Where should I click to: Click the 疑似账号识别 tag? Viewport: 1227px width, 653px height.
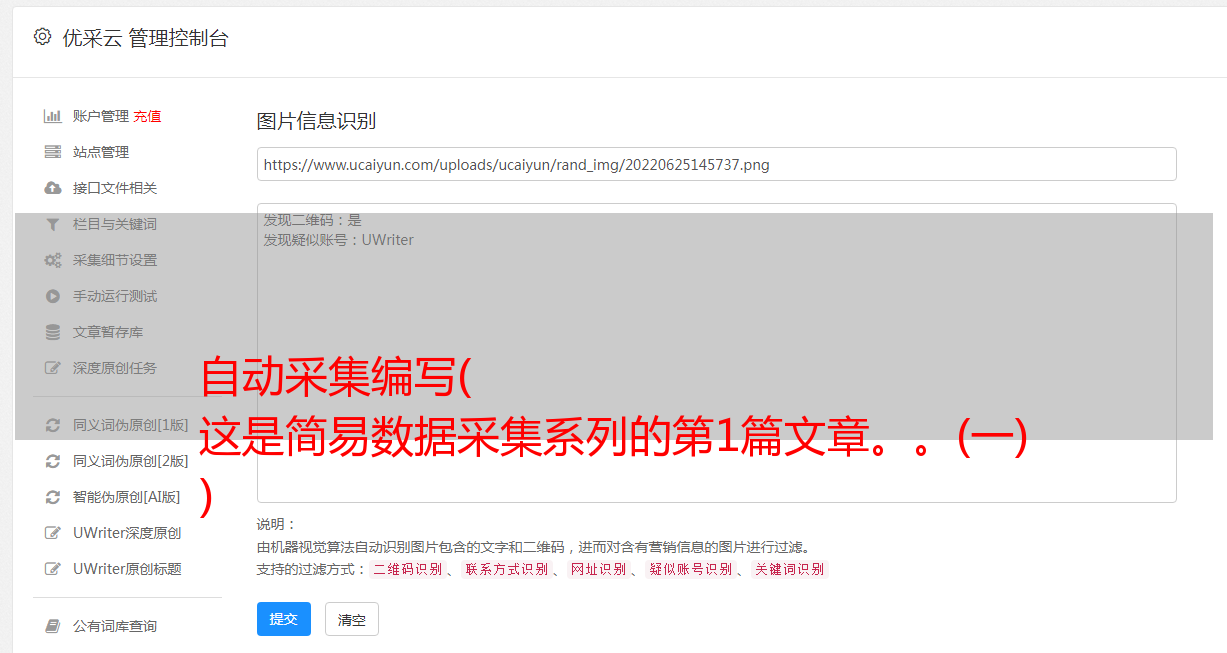[x=690, y=569]
